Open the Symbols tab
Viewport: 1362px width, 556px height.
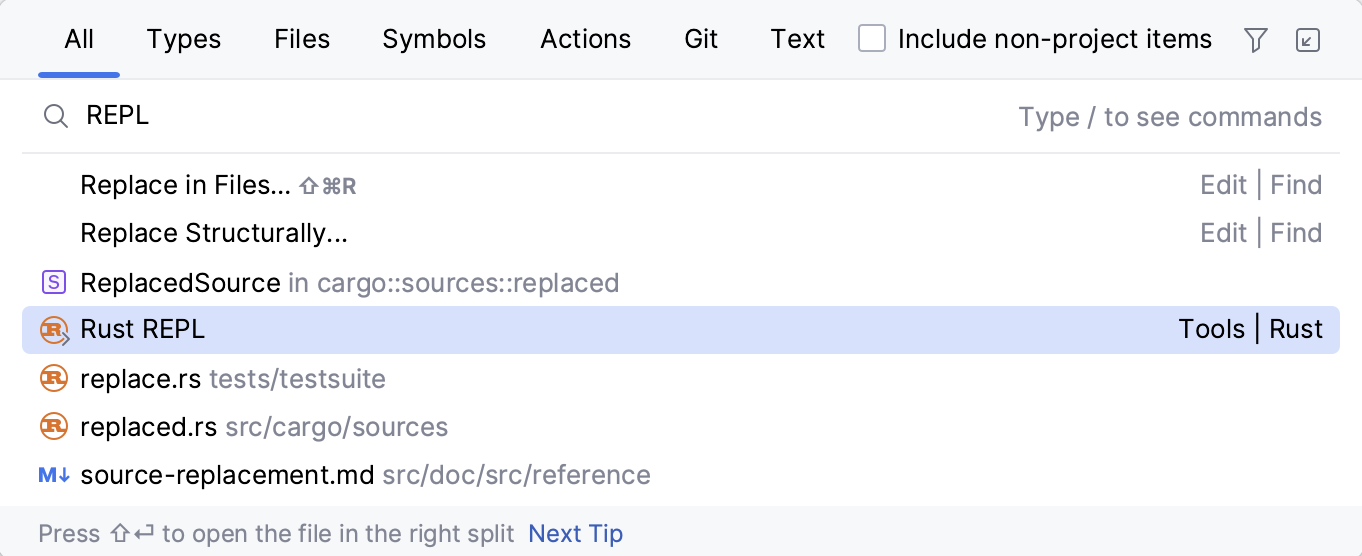[434, 39]
